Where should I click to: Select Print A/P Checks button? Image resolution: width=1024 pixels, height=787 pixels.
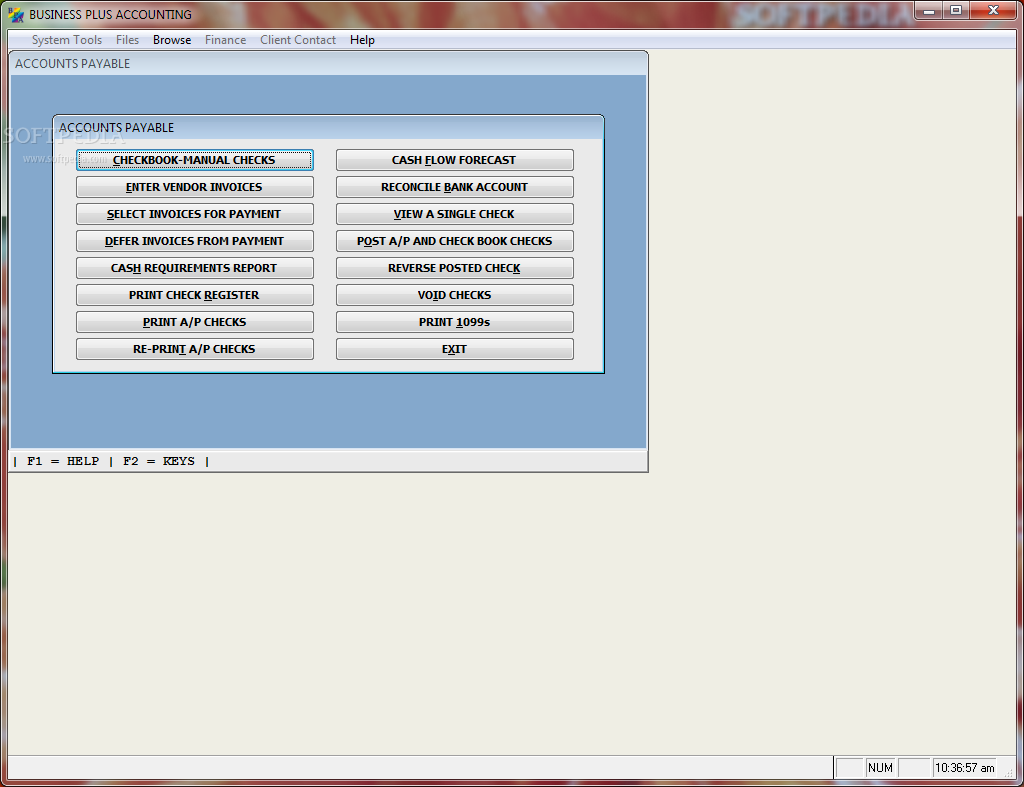195,322
